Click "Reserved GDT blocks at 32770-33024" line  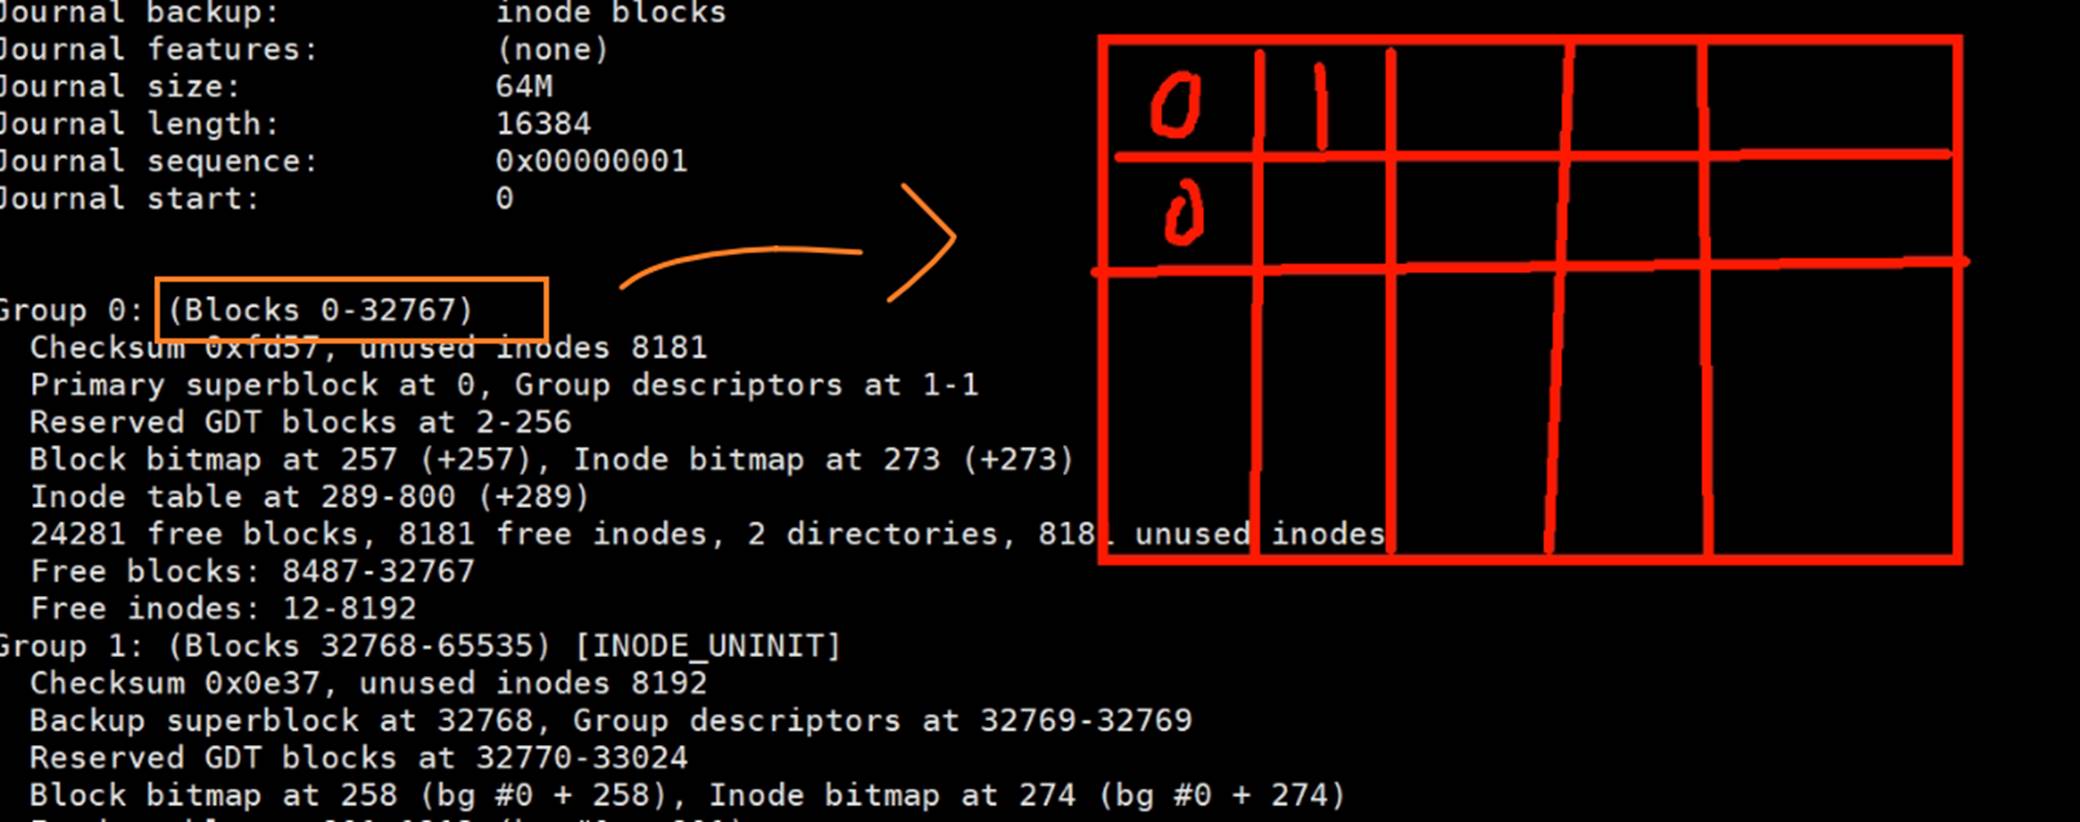(358, 758)
